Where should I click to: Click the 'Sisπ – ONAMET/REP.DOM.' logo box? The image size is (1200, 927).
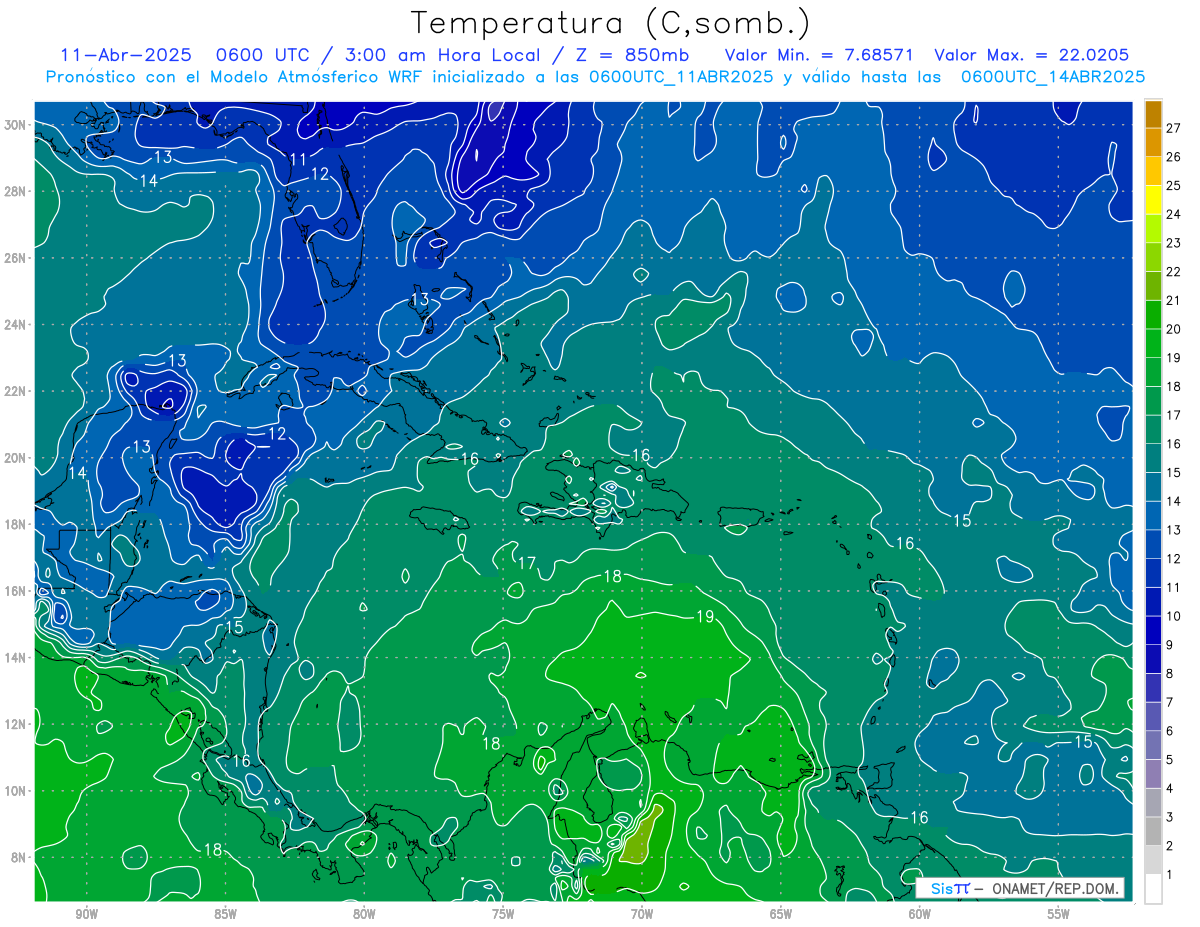click(x=1020, y=888)
